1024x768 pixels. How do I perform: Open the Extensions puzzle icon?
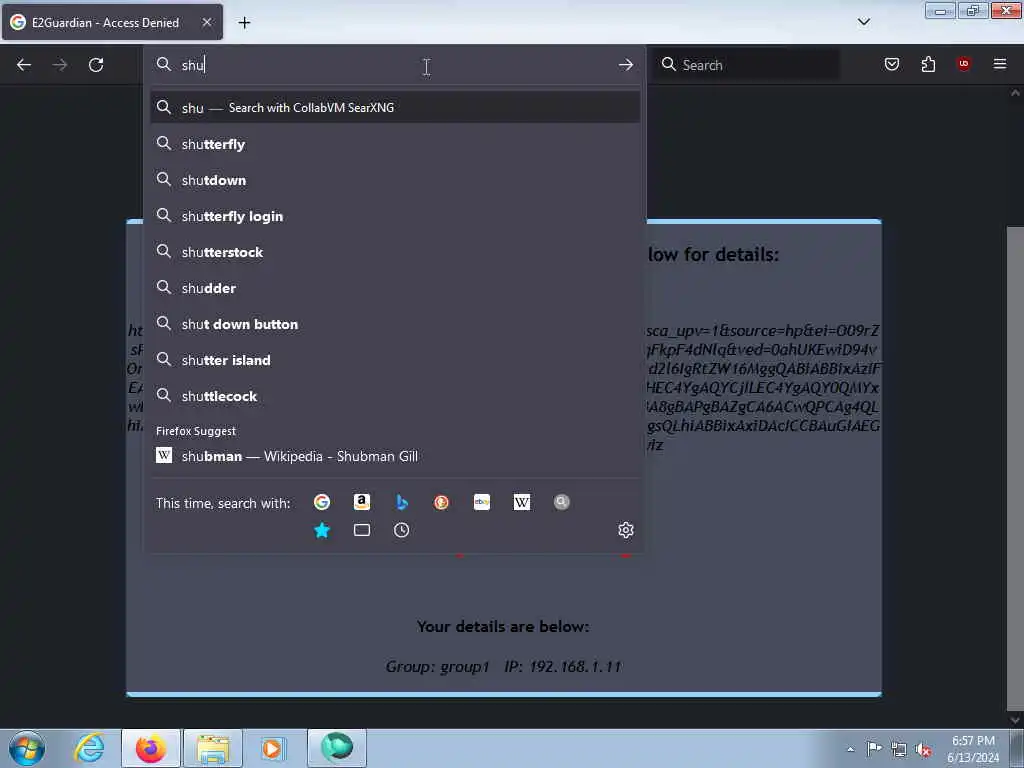pyautogui.click(x=928, y=64)
